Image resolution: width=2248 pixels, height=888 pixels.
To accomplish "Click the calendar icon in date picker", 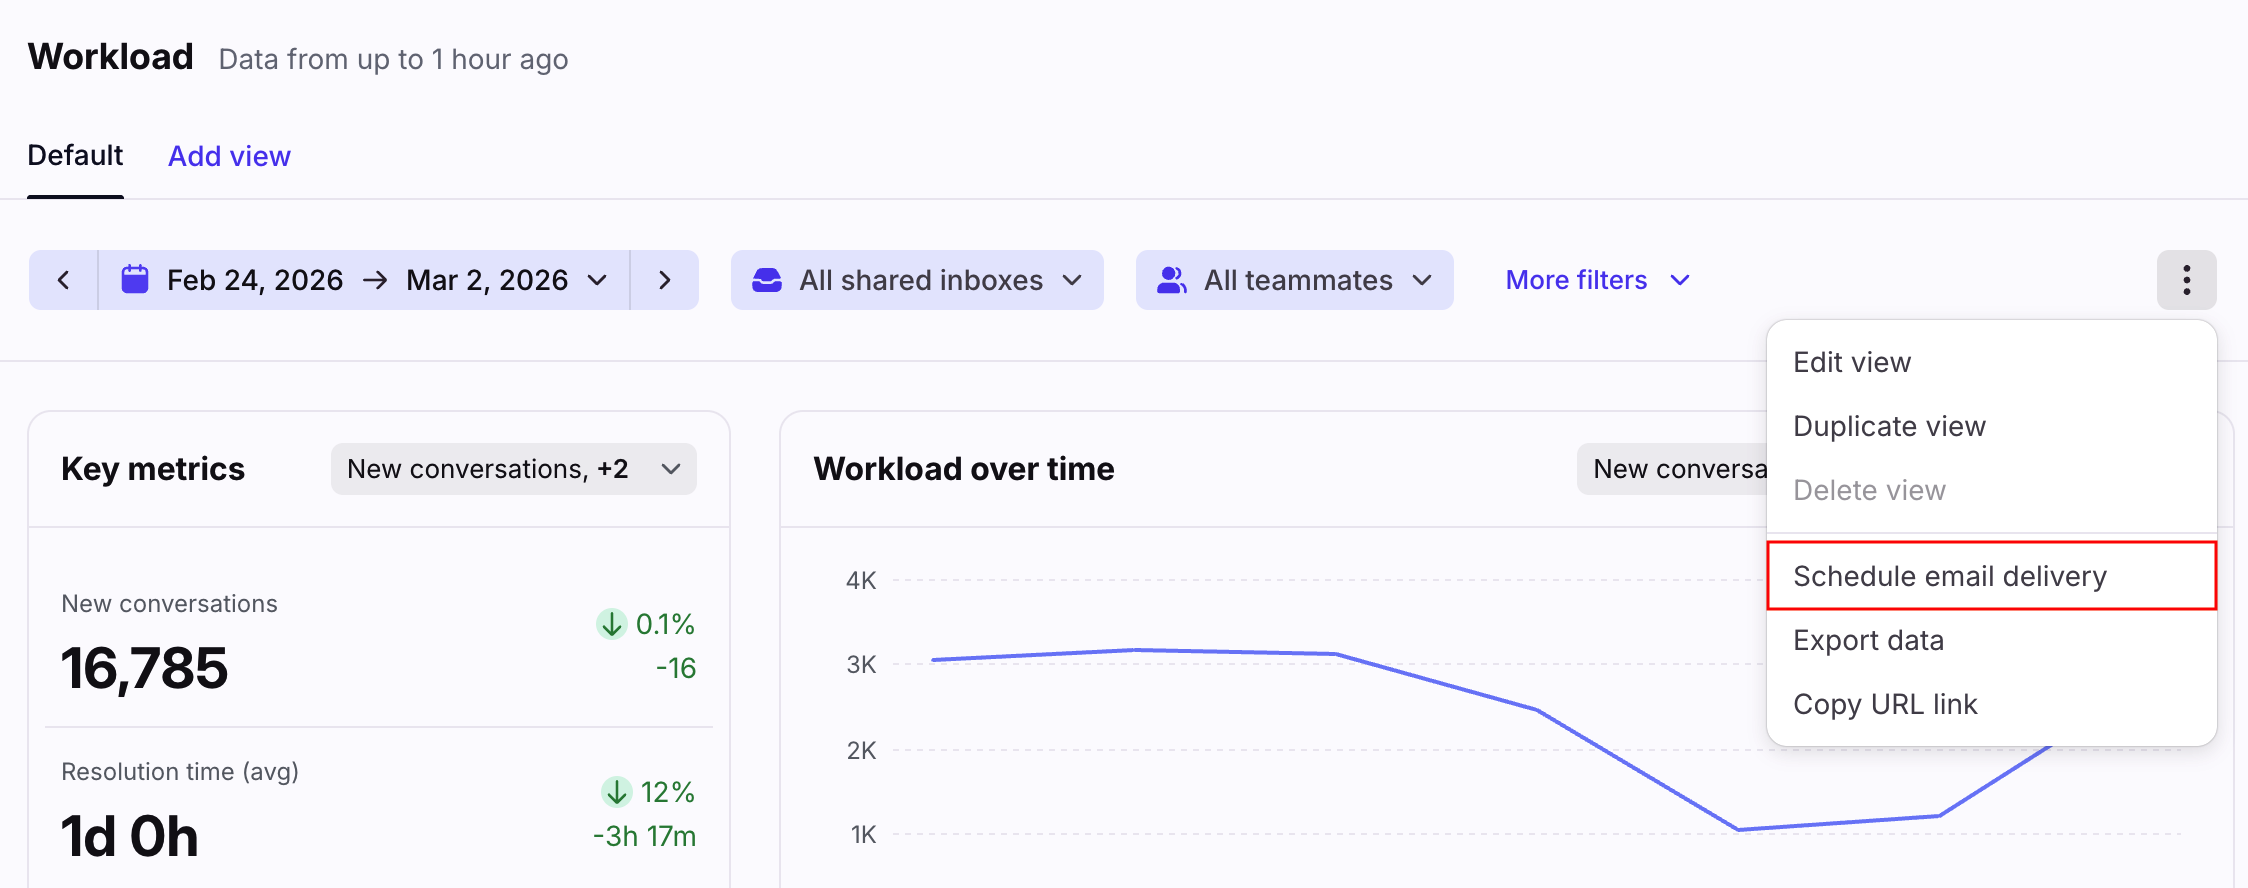I will [135, 280].
